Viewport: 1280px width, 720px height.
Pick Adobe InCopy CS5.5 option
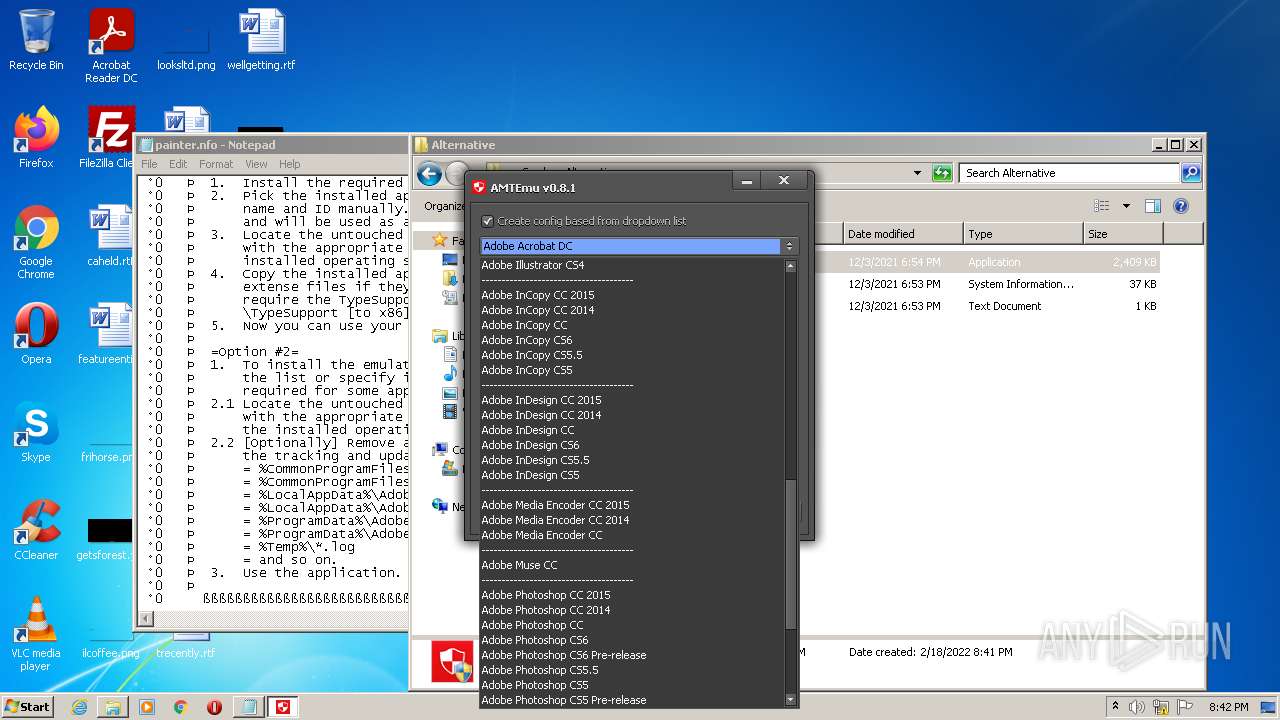coord(631,355)
